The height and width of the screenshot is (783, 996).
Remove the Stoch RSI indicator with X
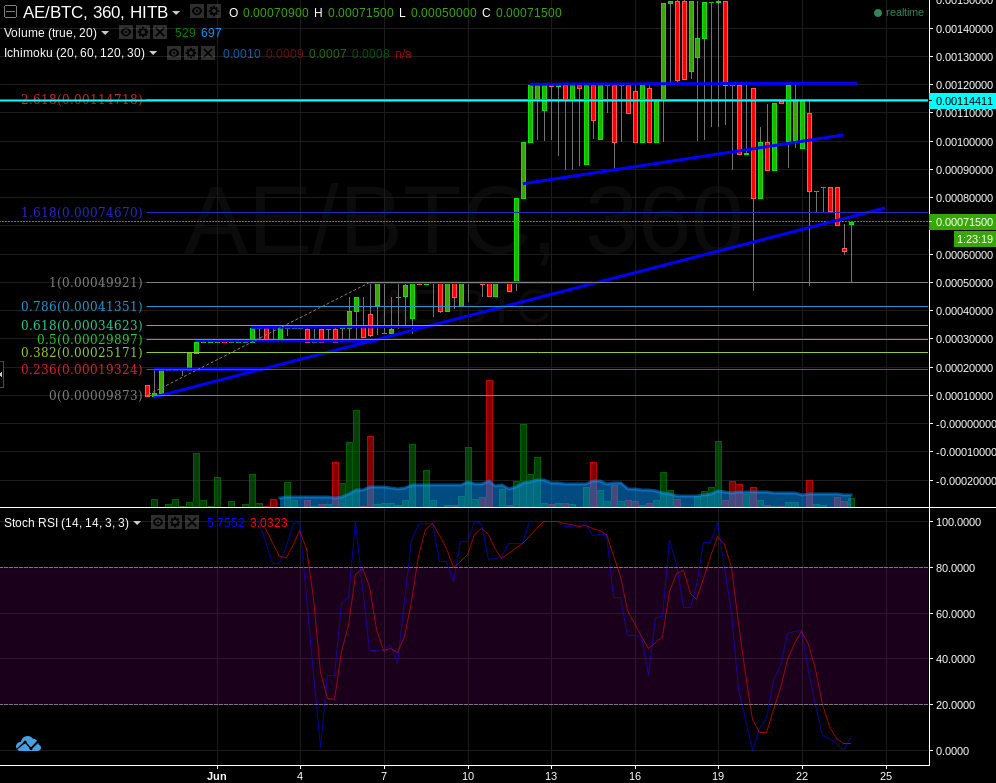coord(192,523)
